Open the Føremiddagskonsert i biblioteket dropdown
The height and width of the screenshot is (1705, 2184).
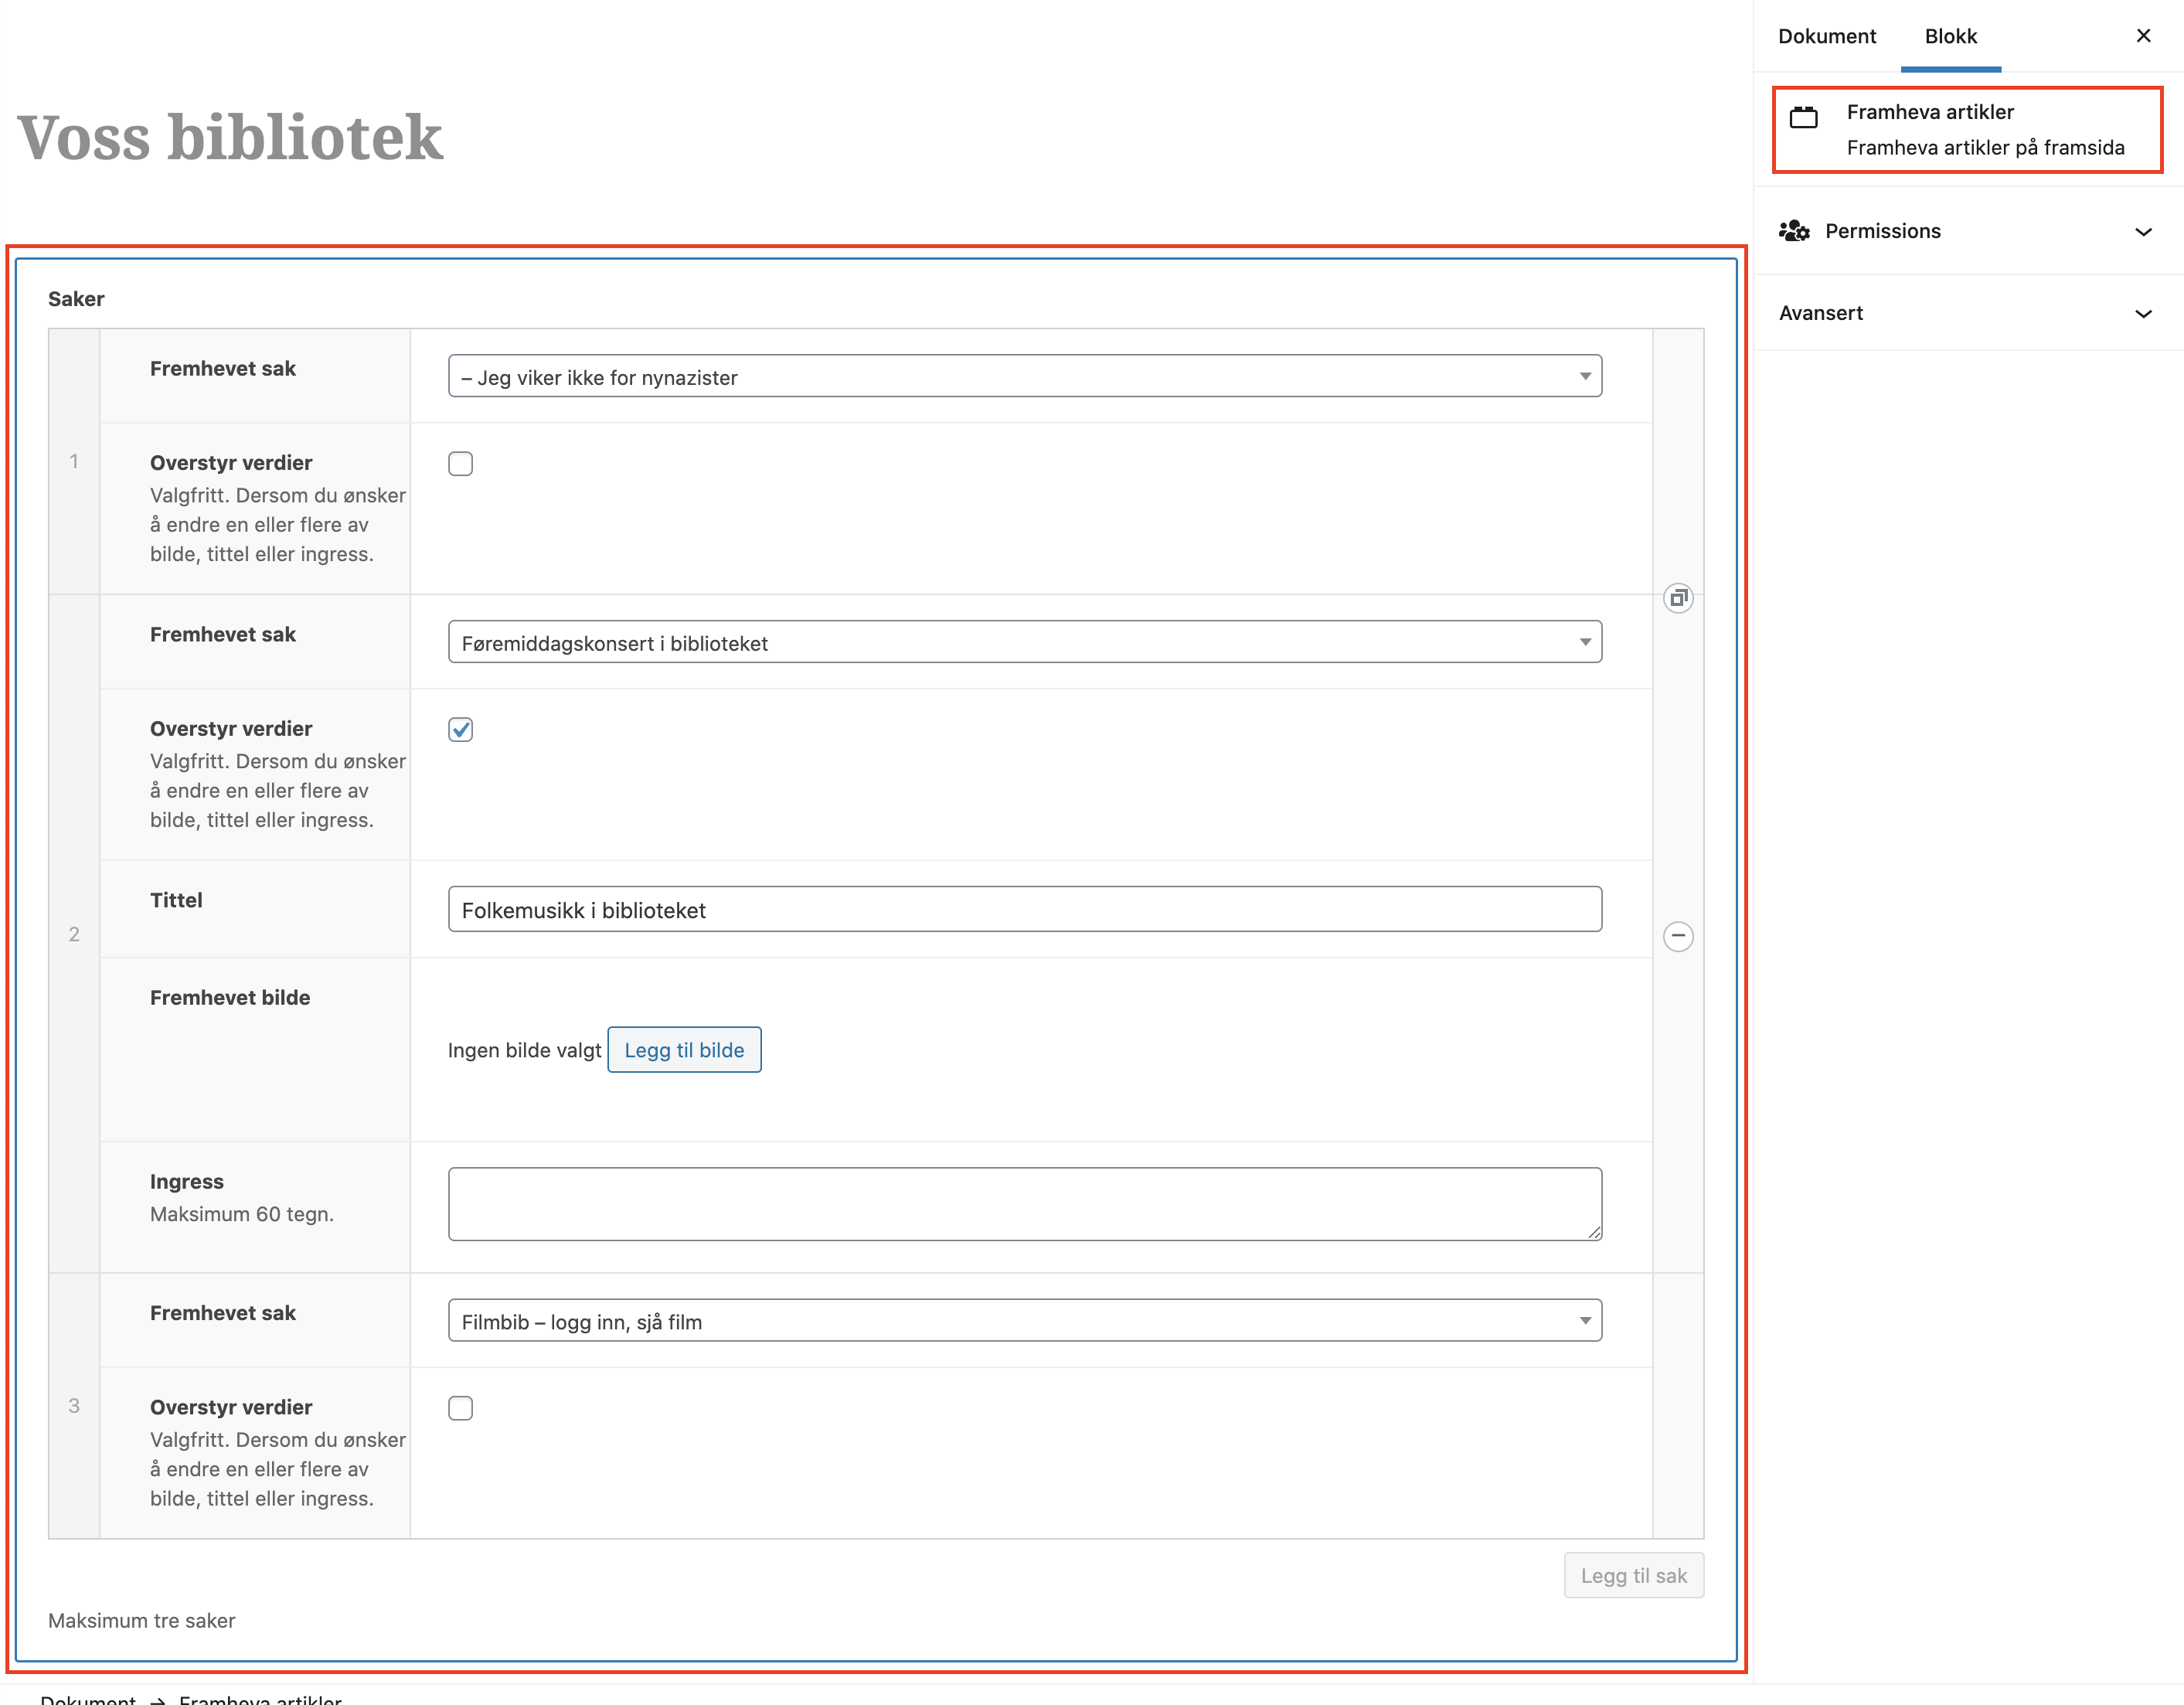point(1024,643)
